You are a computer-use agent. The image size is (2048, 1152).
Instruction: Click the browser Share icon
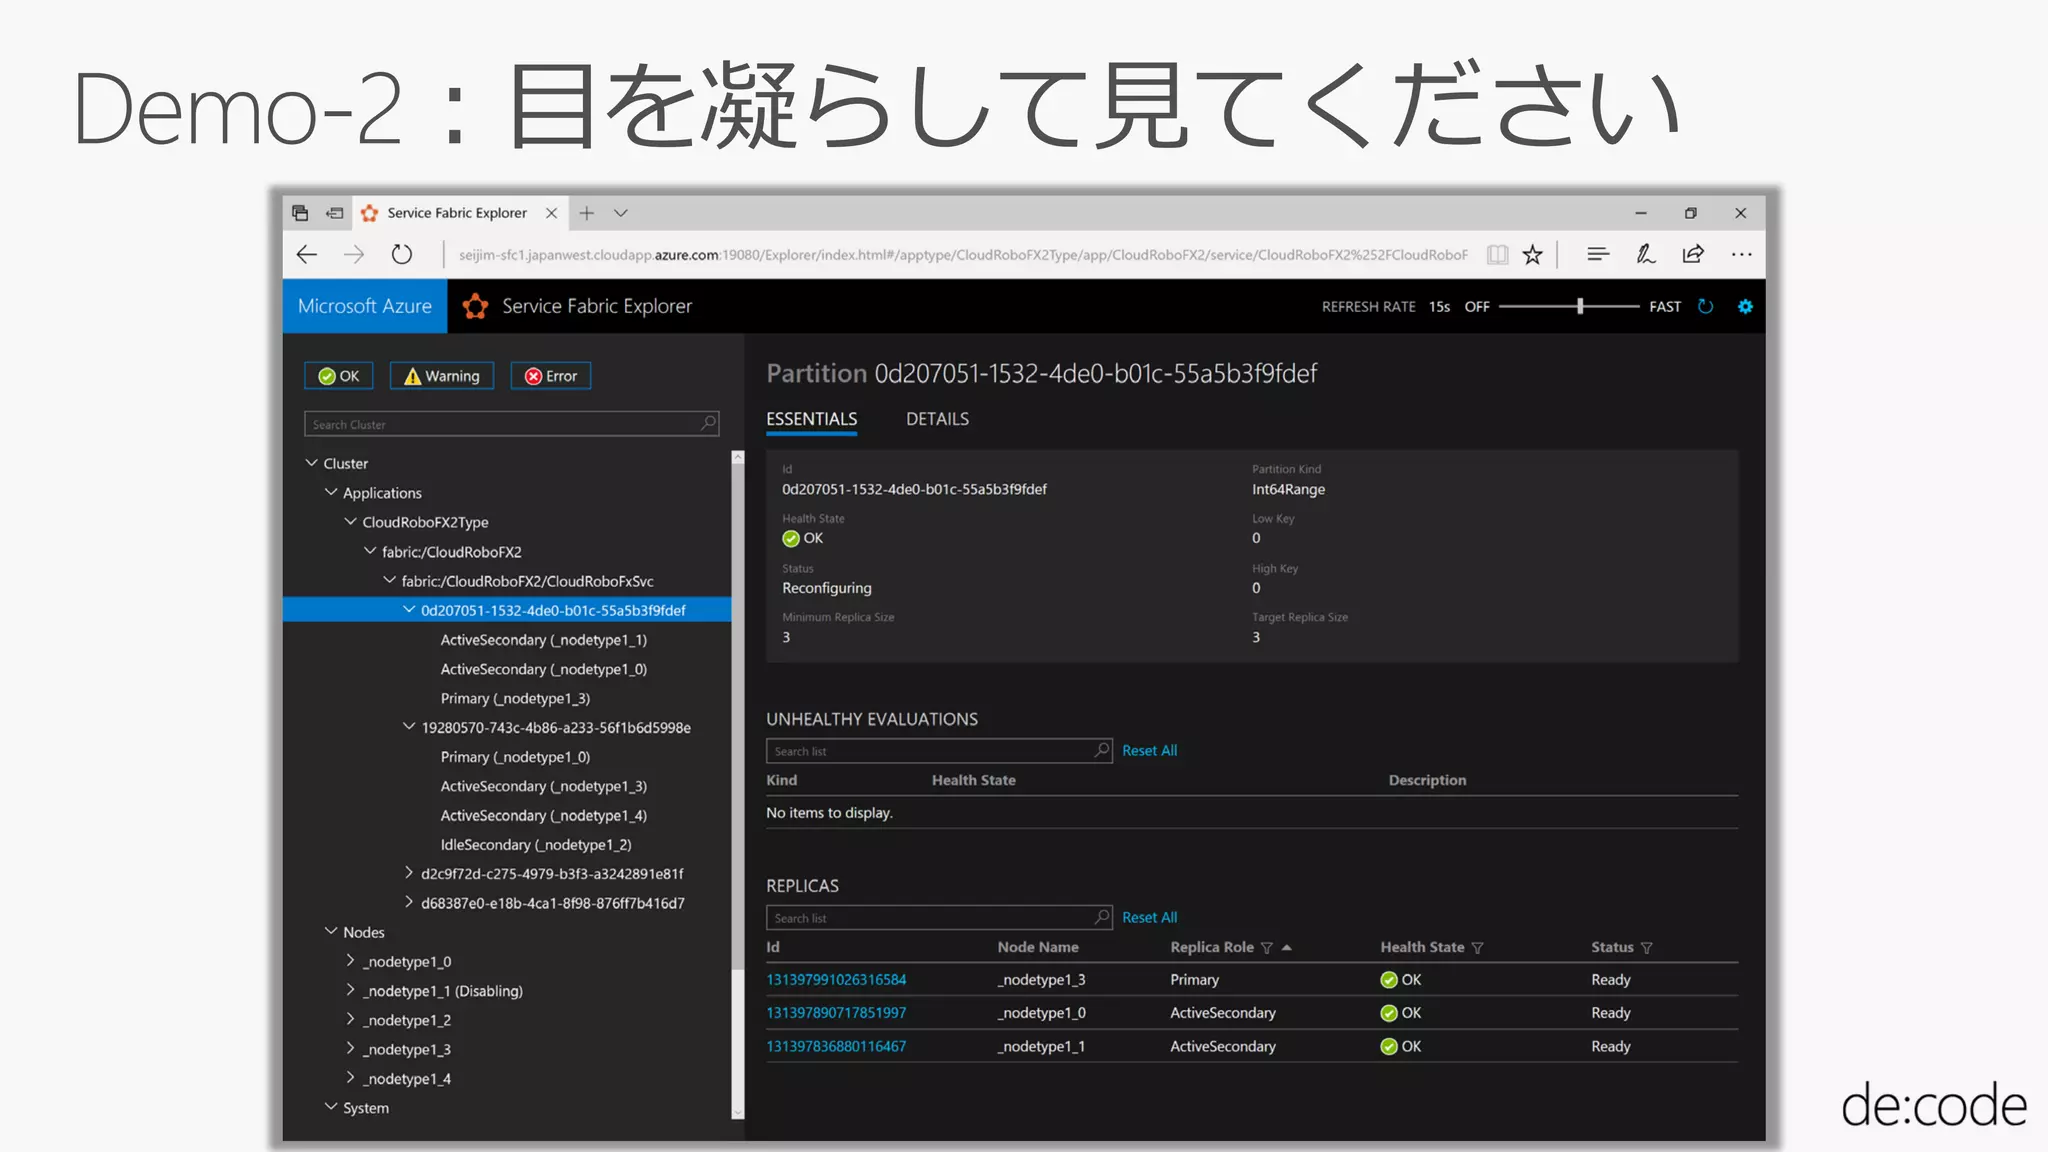pyautogui.click(x=1693, y=254)
